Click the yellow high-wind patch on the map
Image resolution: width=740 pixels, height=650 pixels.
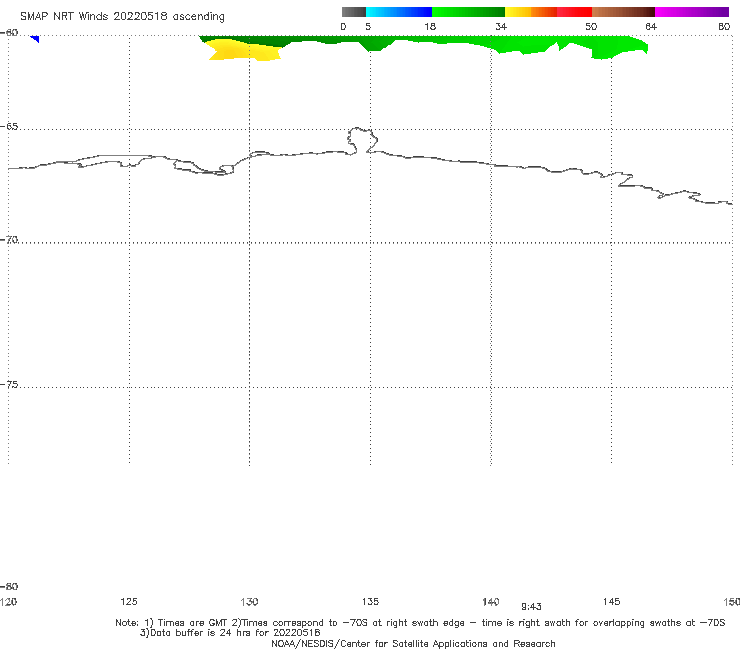click(243, 51)
